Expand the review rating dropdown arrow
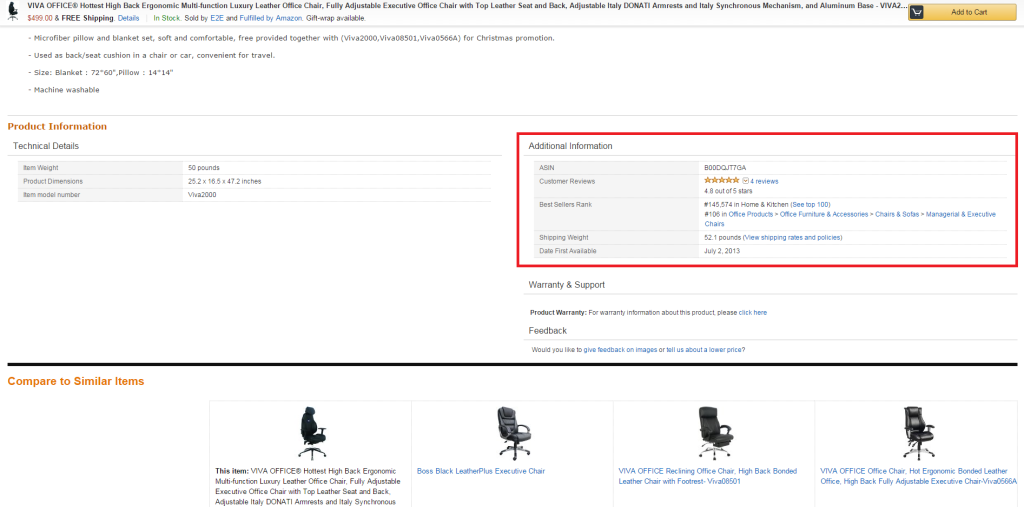The height and width of the screenshot is (507, 1024). tap(745, 181)
